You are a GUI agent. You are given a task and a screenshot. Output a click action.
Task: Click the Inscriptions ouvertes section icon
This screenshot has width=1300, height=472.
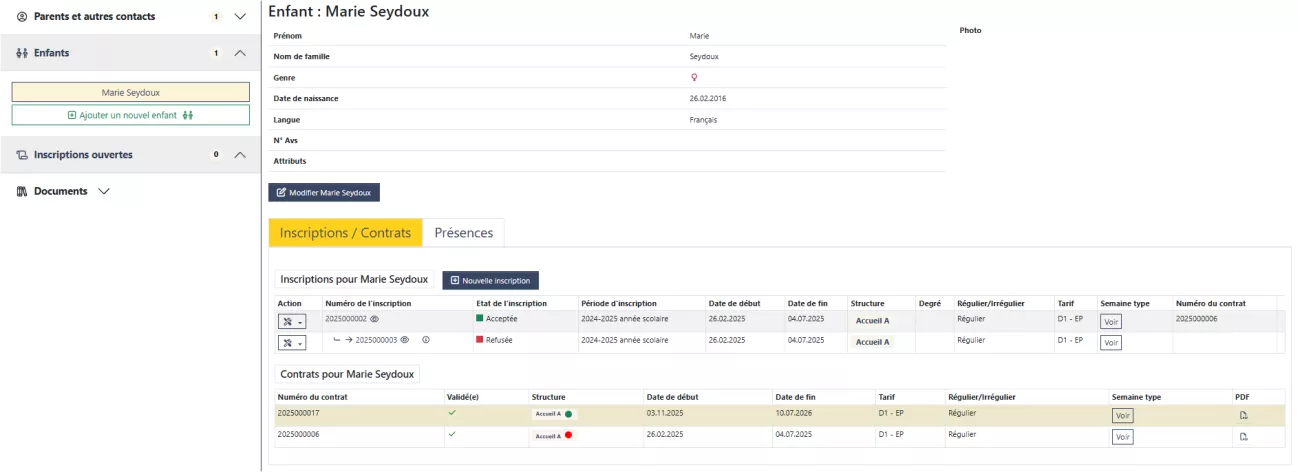pyautogui.click(x=22, y=155)
